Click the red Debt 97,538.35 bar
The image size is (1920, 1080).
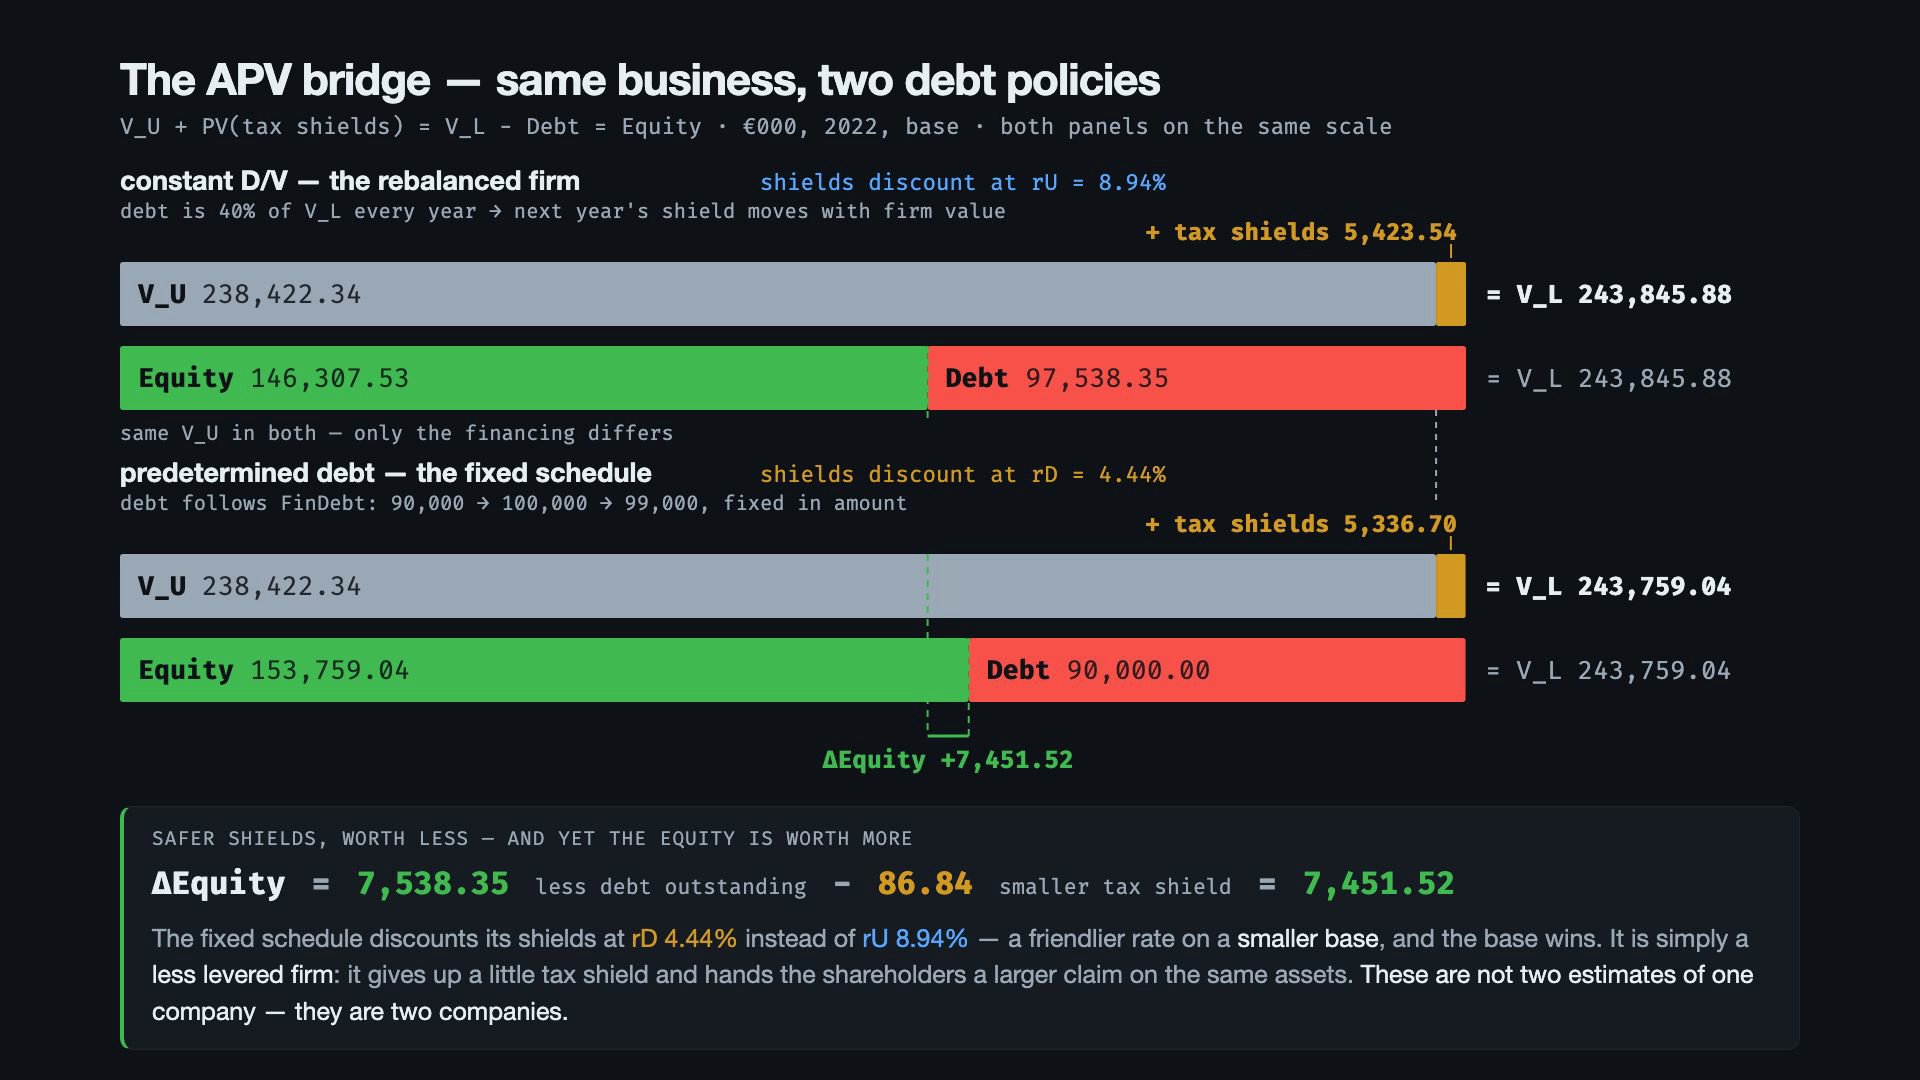click(x=1197, y=378)
